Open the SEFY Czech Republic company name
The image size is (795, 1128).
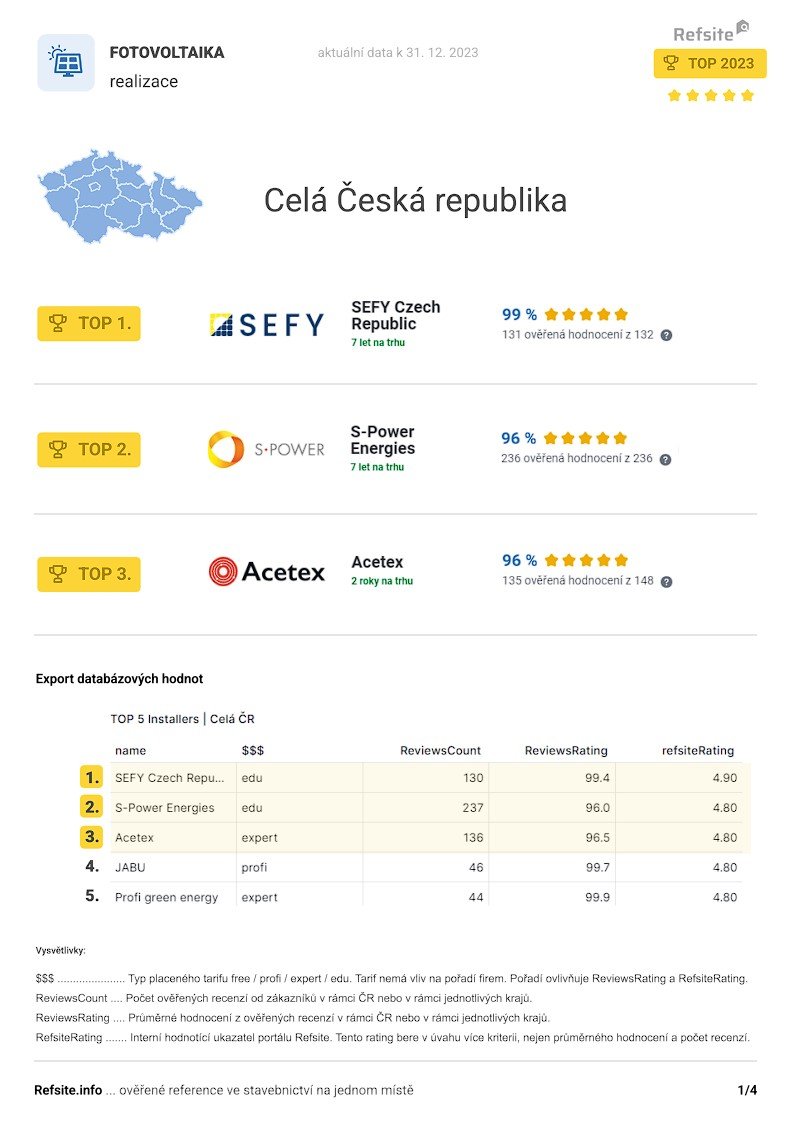[396, 315]
